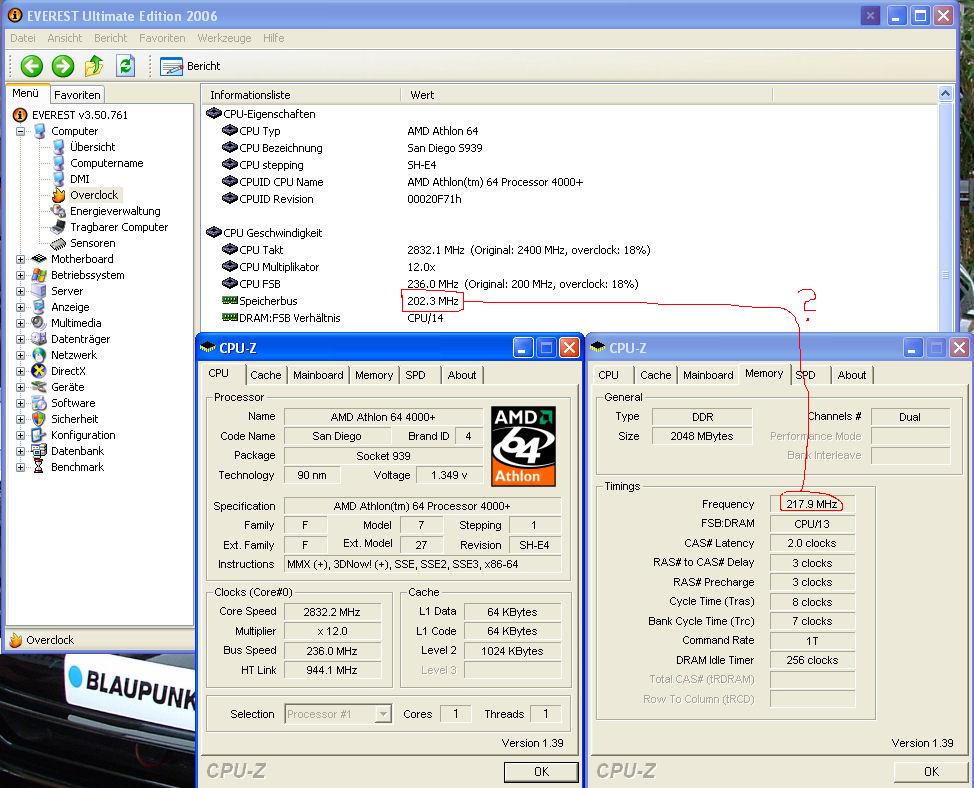This screenshot has height=788, width=974.
Task: Open the Processor #1 selection dropdown
Action: (x=338, y=714)
